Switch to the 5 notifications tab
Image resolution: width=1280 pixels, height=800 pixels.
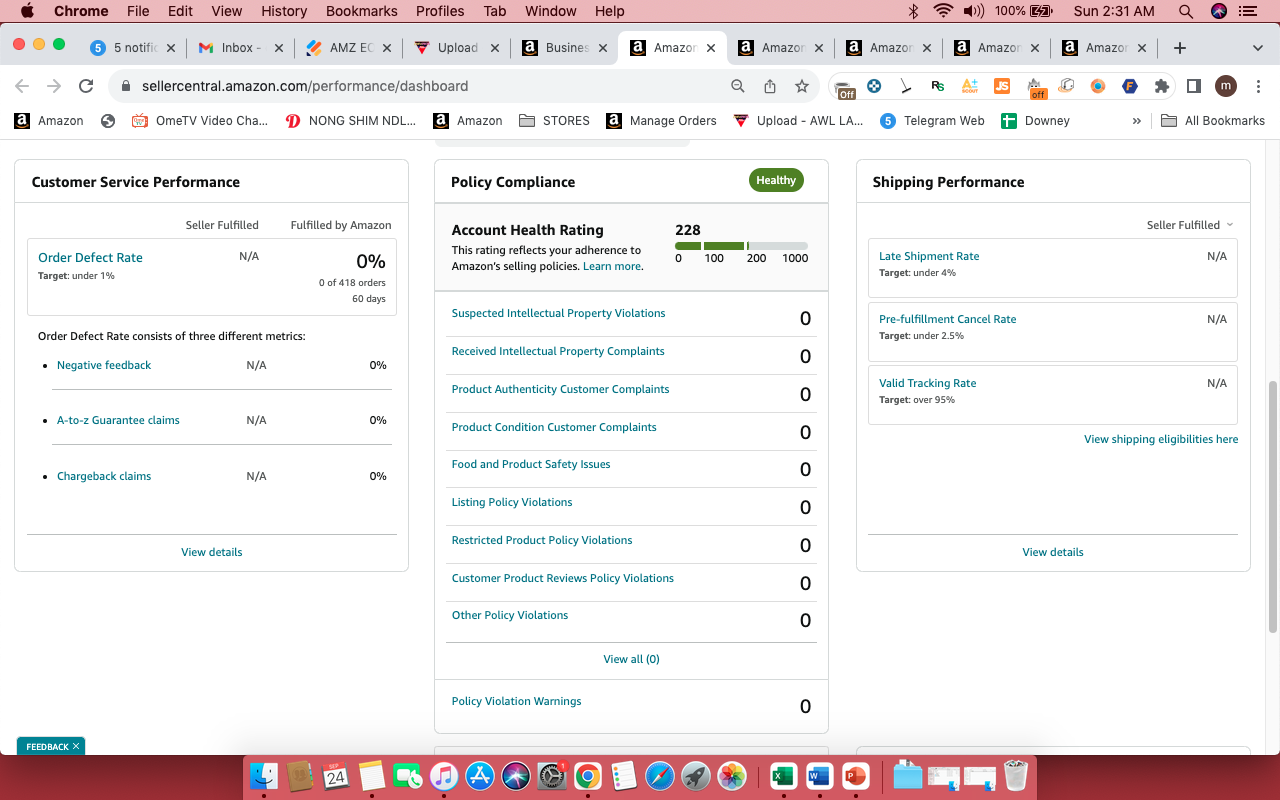pos(132,48)
